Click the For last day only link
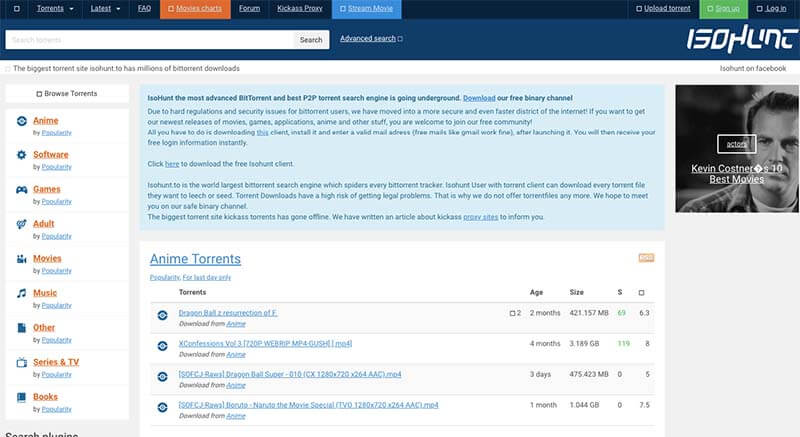 207,277
